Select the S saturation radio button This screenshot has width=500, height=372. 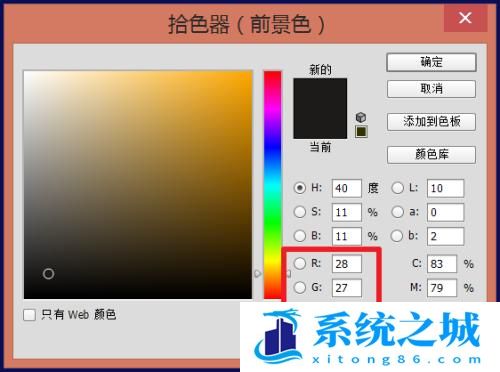pyautogui.click(x=300, y=212)
